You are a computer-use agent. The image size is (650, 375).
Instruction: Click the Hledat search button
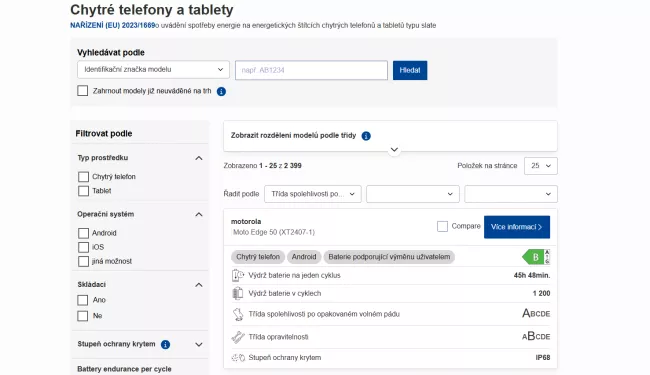coord(410,70)
